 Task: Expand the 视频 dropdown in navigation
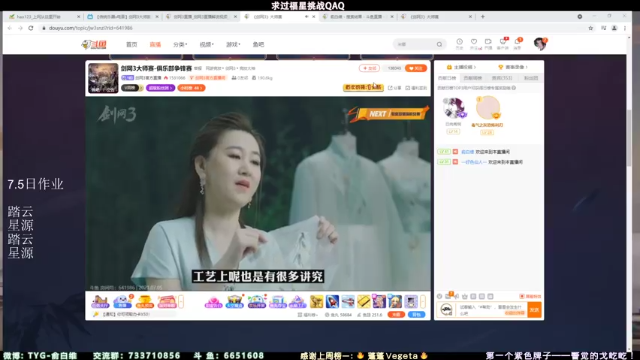click(207, 44)
